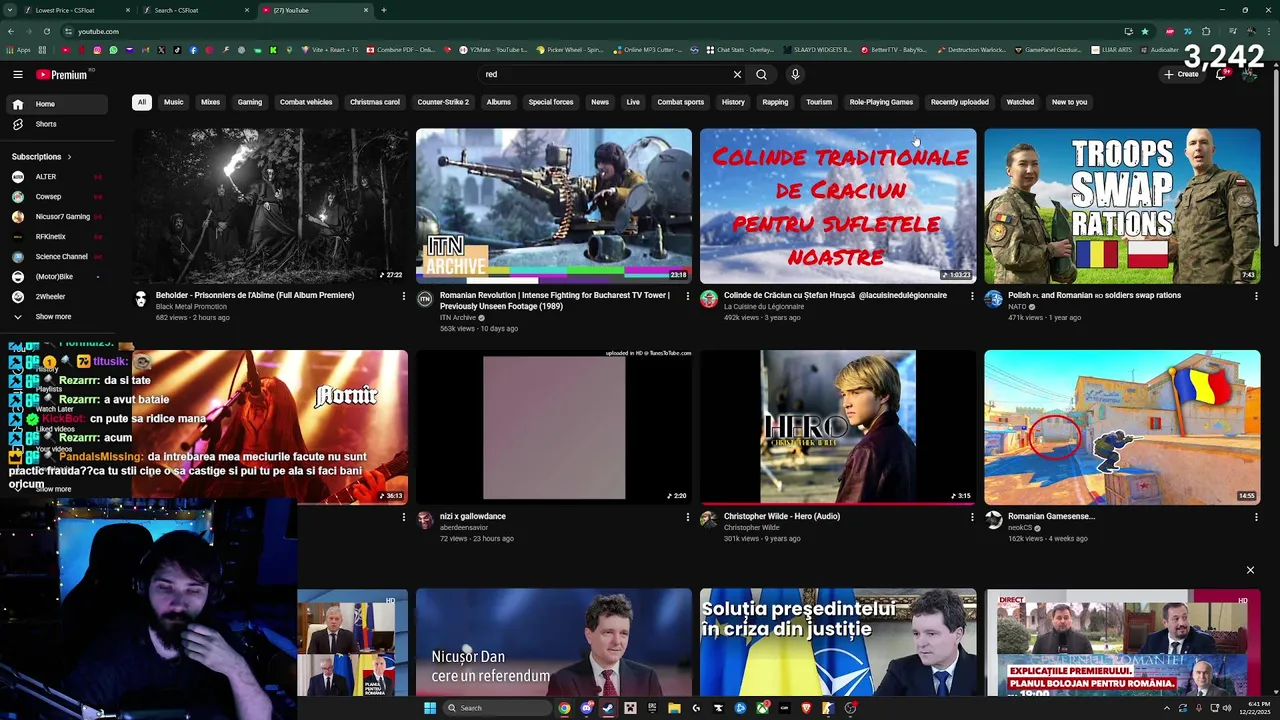The image size is (1280, 720).
Task: Select the Albums filter chip
Action: pos(499,102)
